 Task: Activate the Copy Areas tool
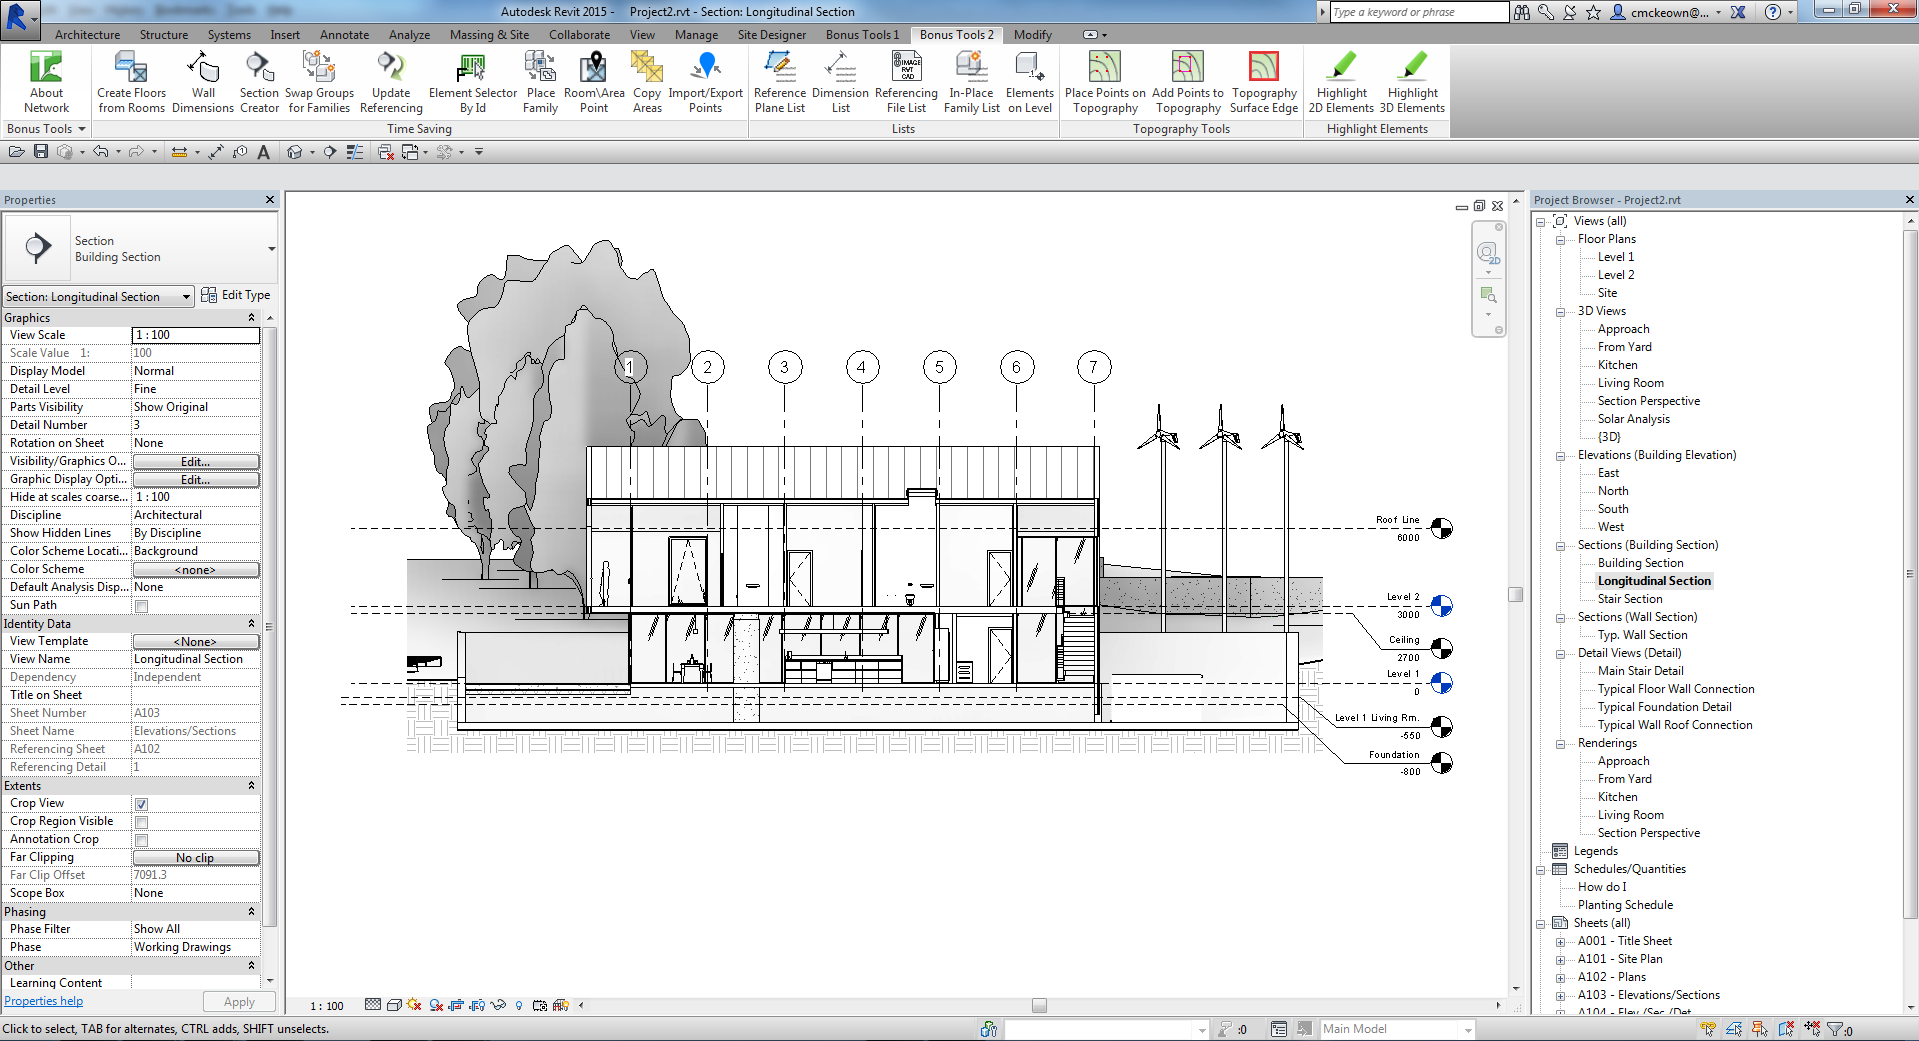[x=646, y=80]
